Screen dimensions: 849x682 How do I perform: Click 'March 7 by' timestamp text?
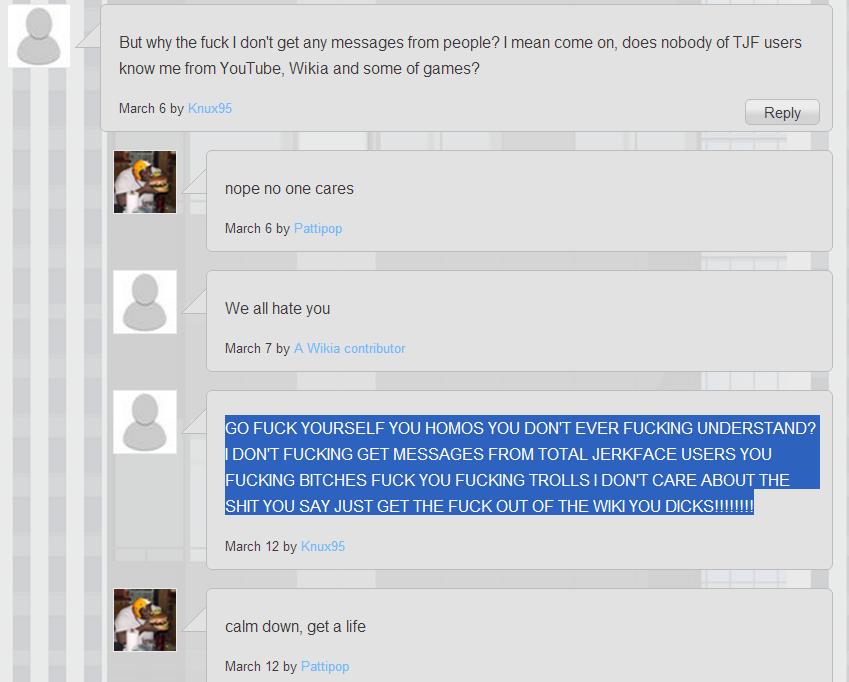pyautogui.click(x=258, y=348)
